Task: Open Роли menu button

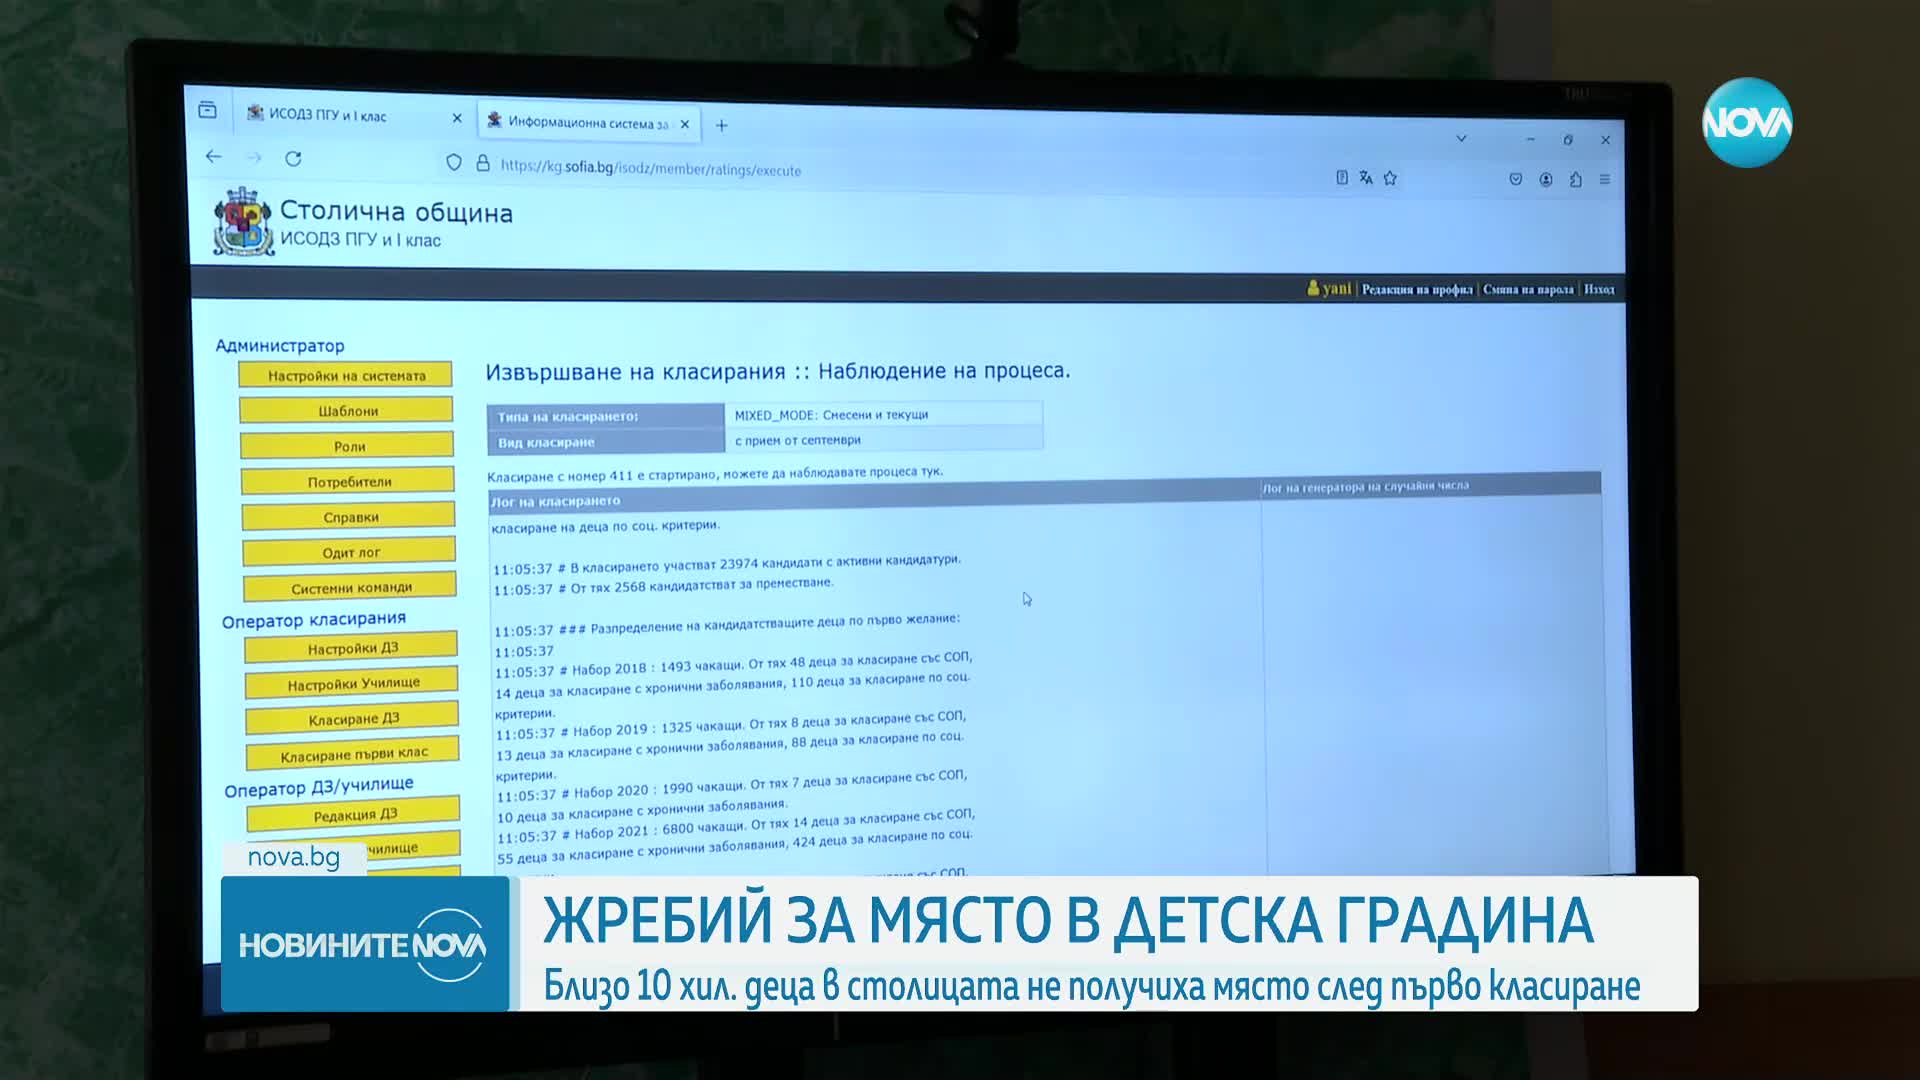Action: [x=348, y=445]
